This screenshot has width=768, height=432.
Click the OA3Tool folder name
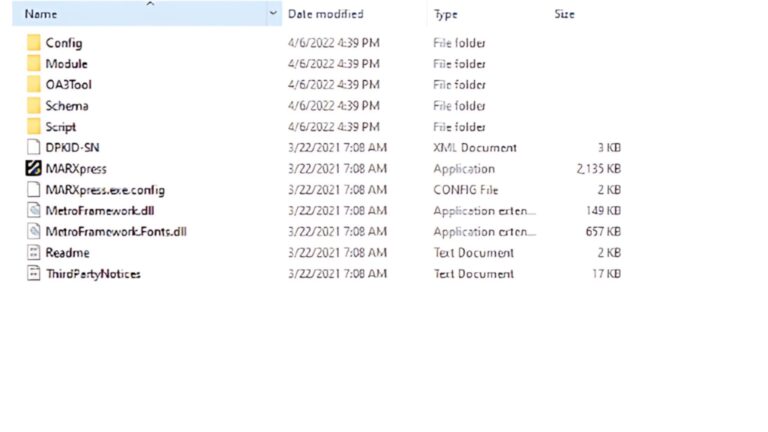tap(69, 85)
